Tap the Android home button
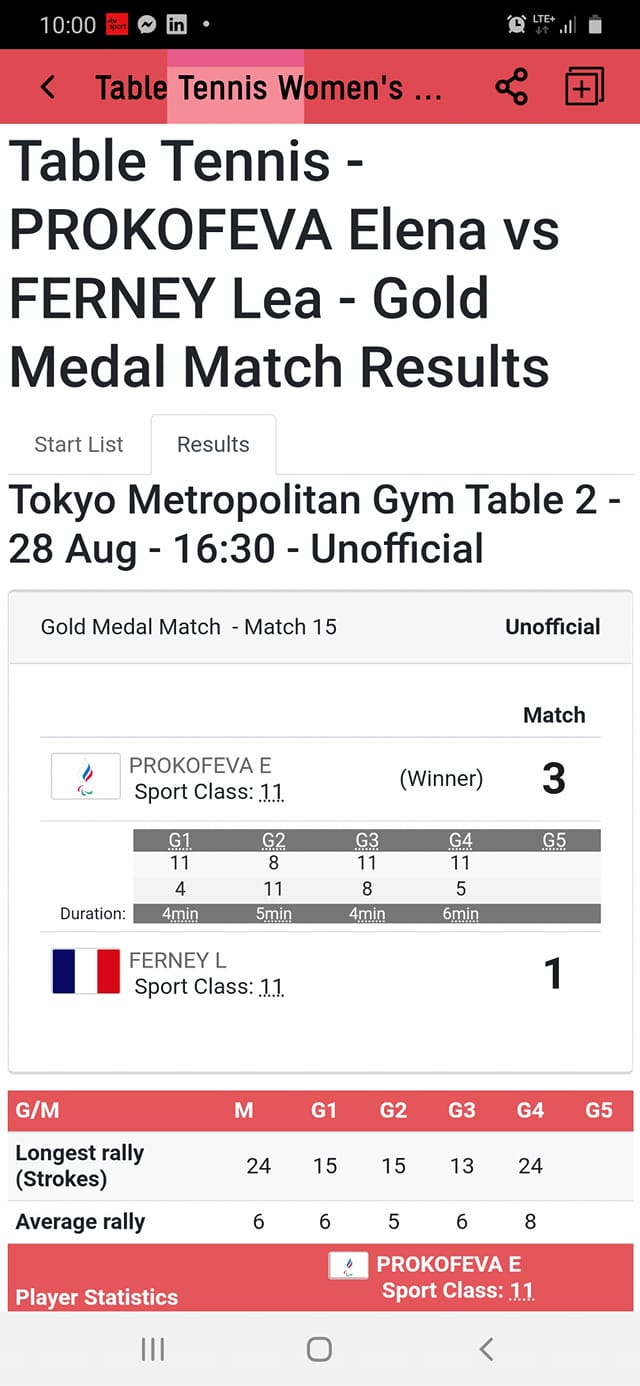The width and height of the screenshot is (640, 1386). coord(319,1349)
